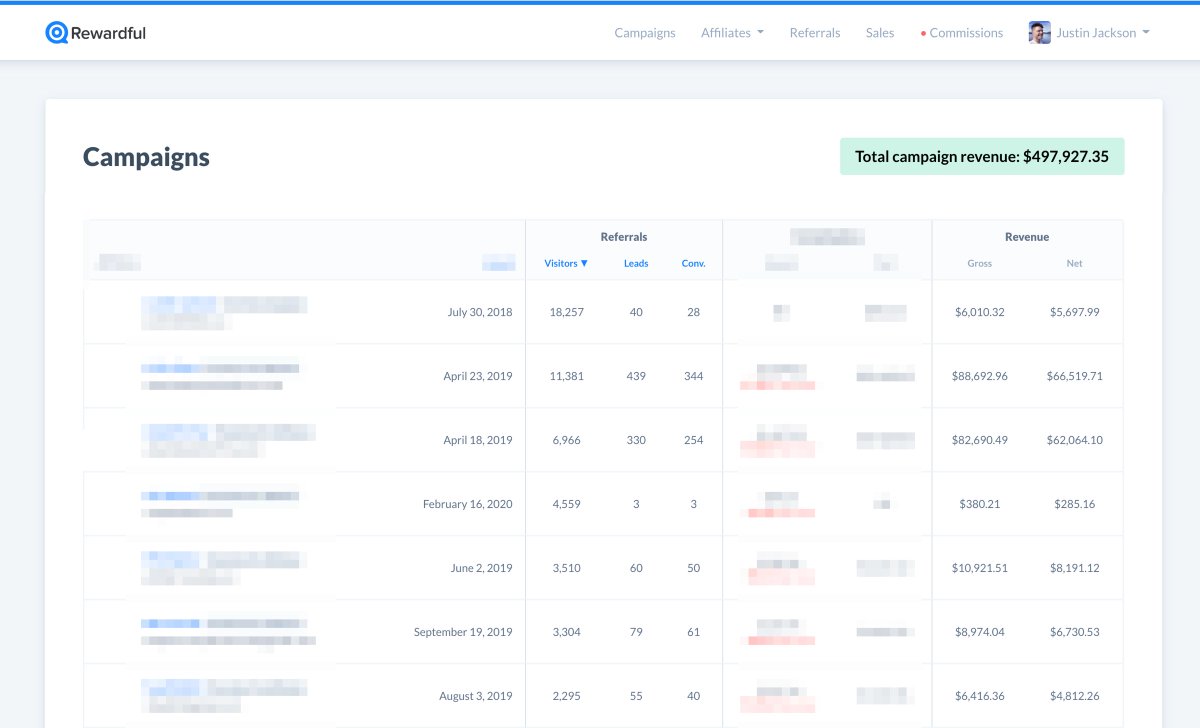Sort the table by Leads

636,264
